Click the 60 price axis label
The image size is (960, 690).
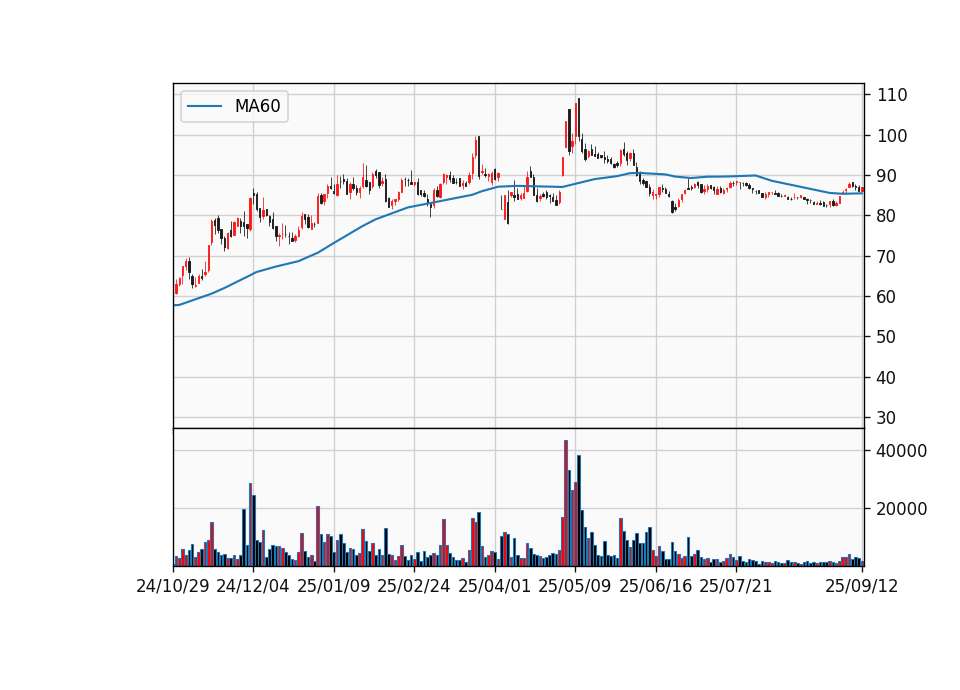[x=887, y=296]
